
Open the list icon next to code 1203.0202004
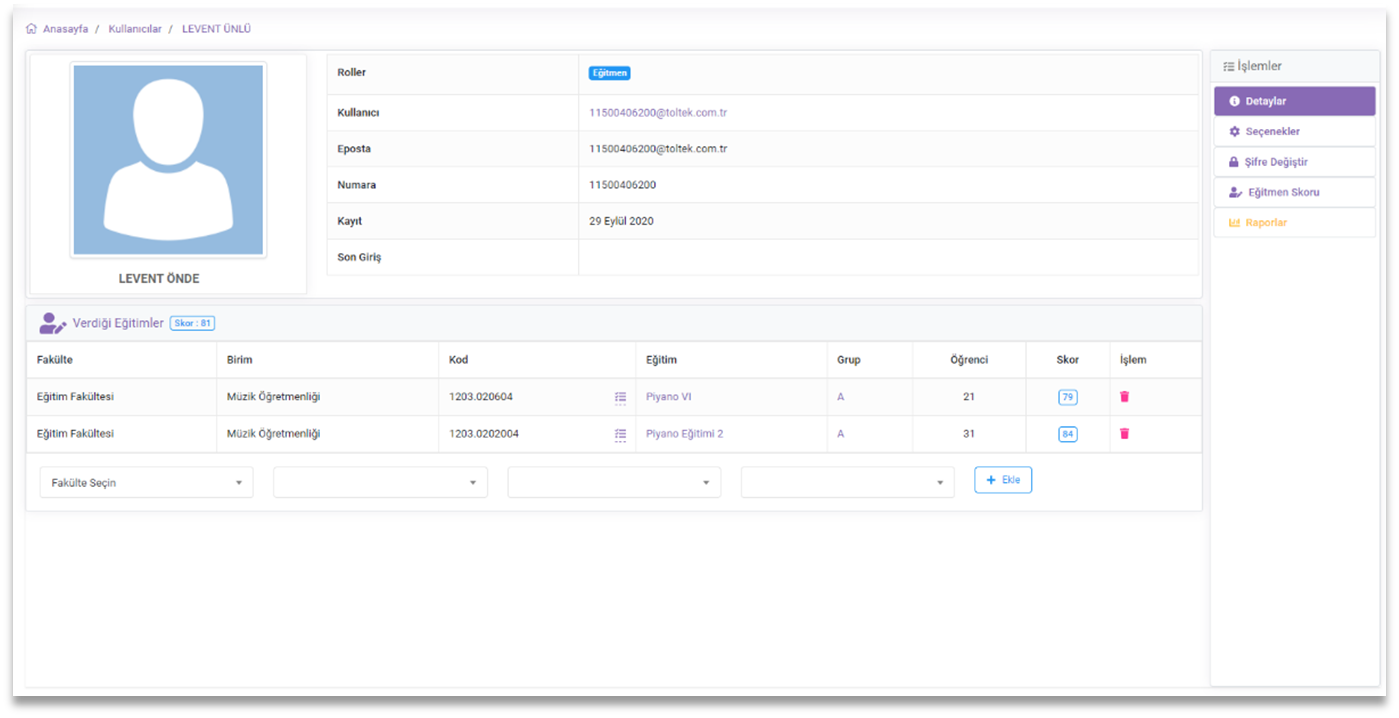pyautogui.click(x=620, y=433)
